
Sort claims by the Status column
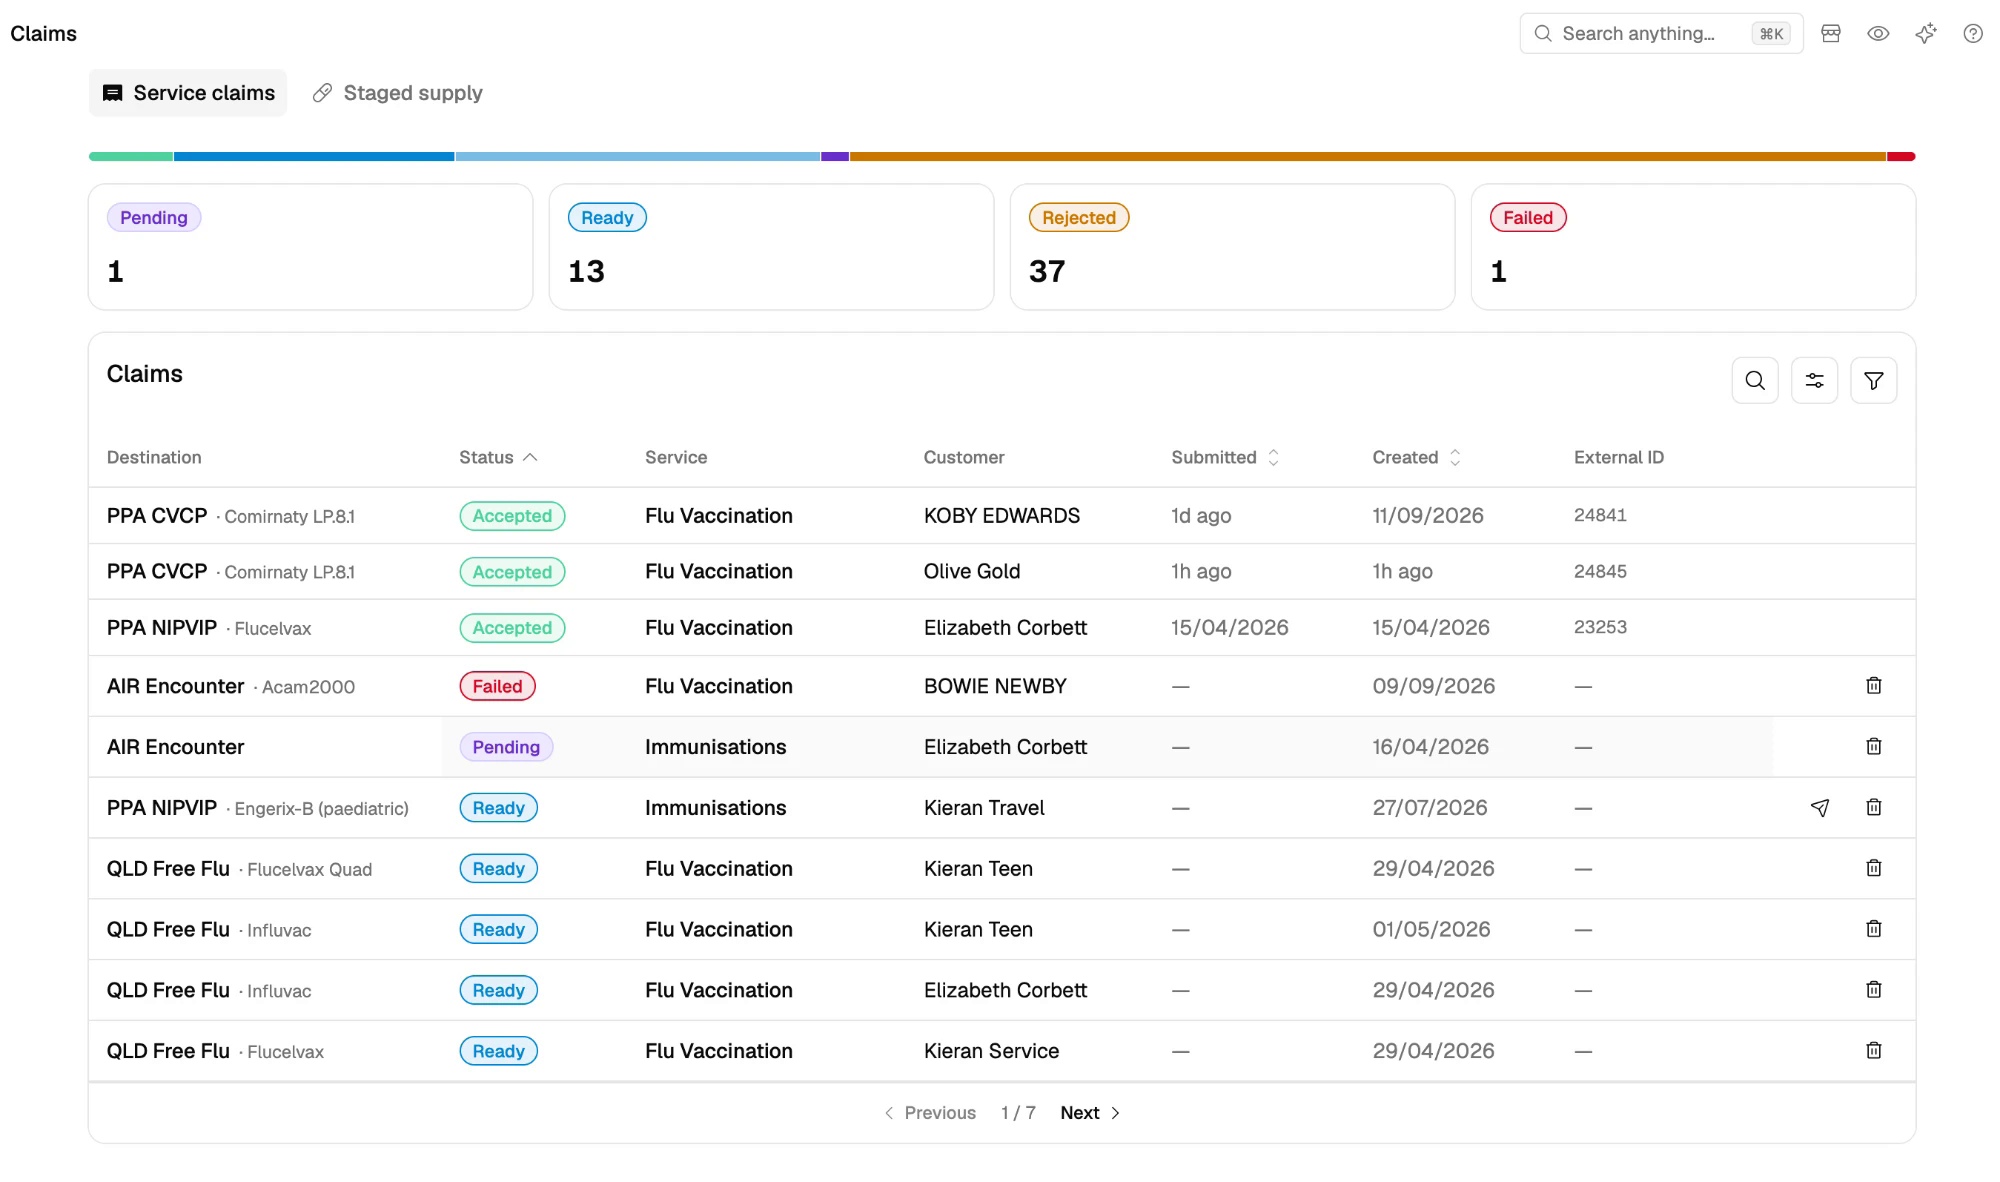pyautogui.click(x=498, y=457)
